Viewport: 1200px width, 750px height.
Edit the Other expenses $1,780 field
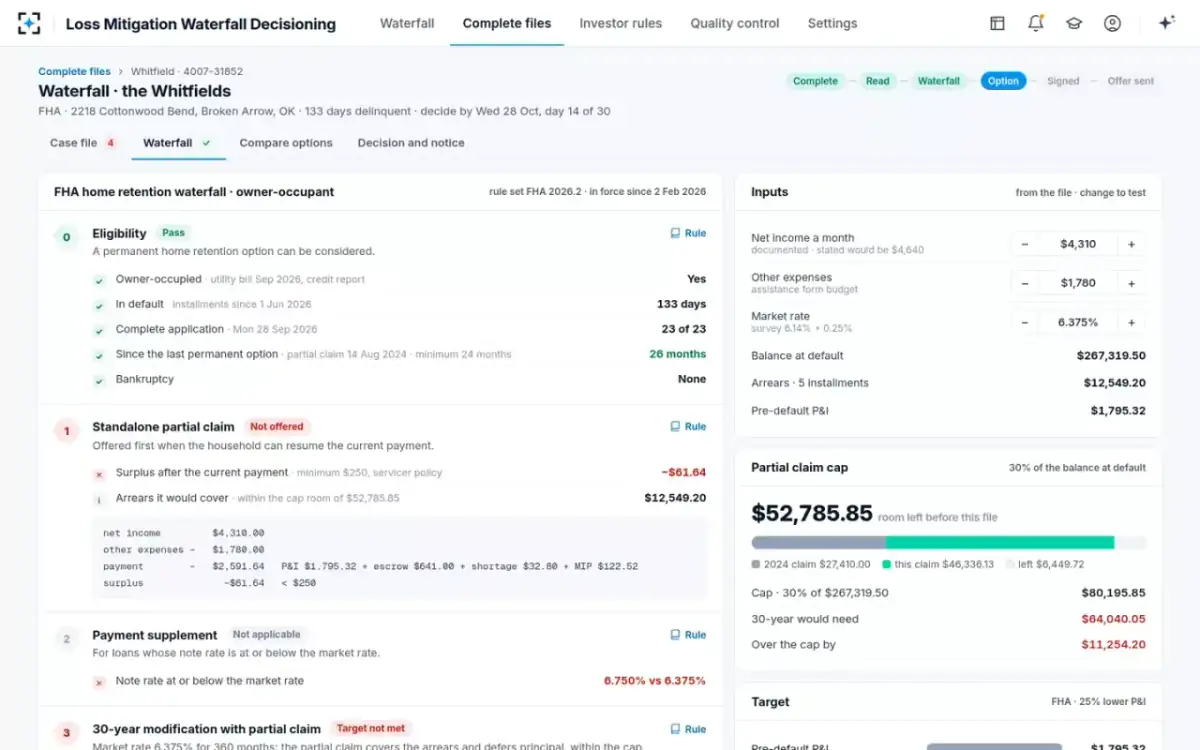(x=1078, y=283)
